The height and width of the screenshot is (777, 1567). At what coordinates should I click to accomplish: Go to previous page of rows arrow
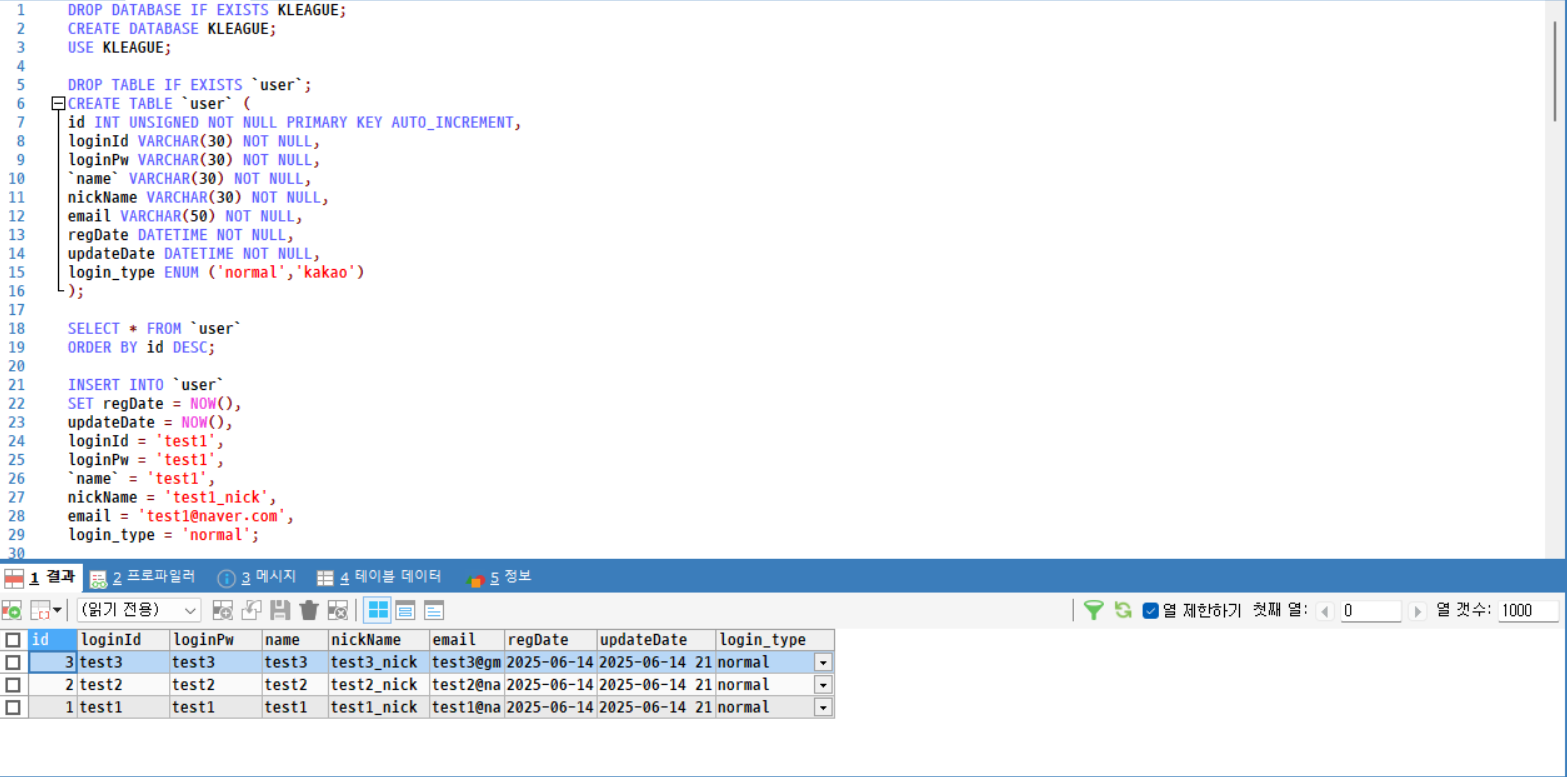click(x=1326, y=611)
